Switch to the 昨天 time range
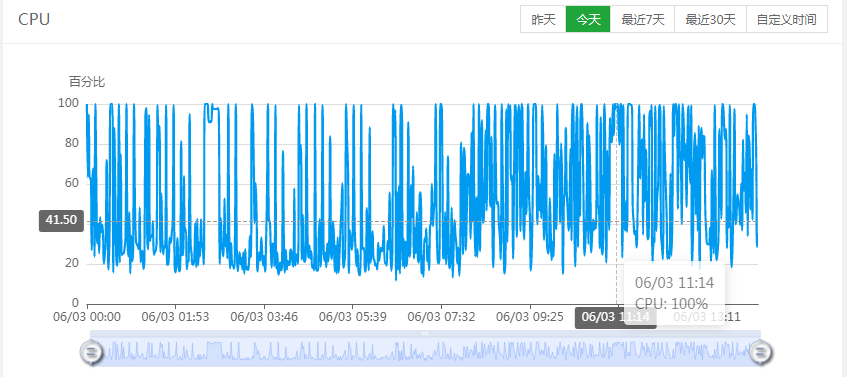 (x=543, y=19)
